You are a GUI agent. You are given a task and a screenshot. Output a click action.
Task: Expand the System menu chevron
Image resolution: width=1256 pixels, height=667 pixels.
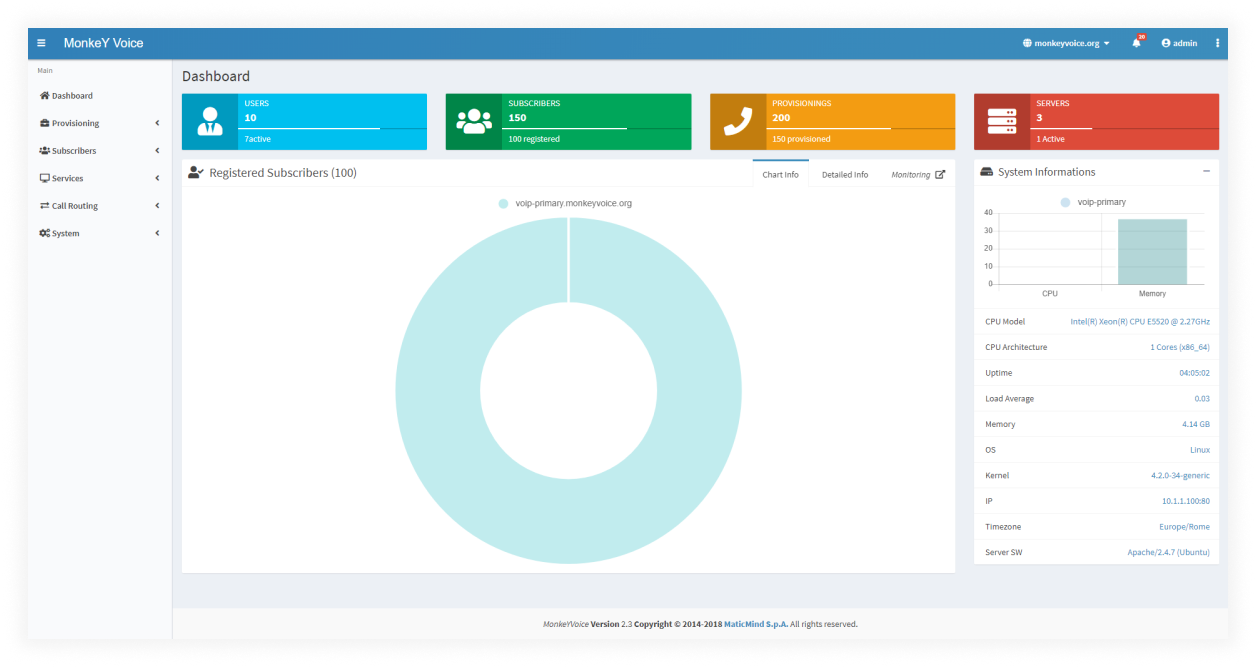(157, 233)
